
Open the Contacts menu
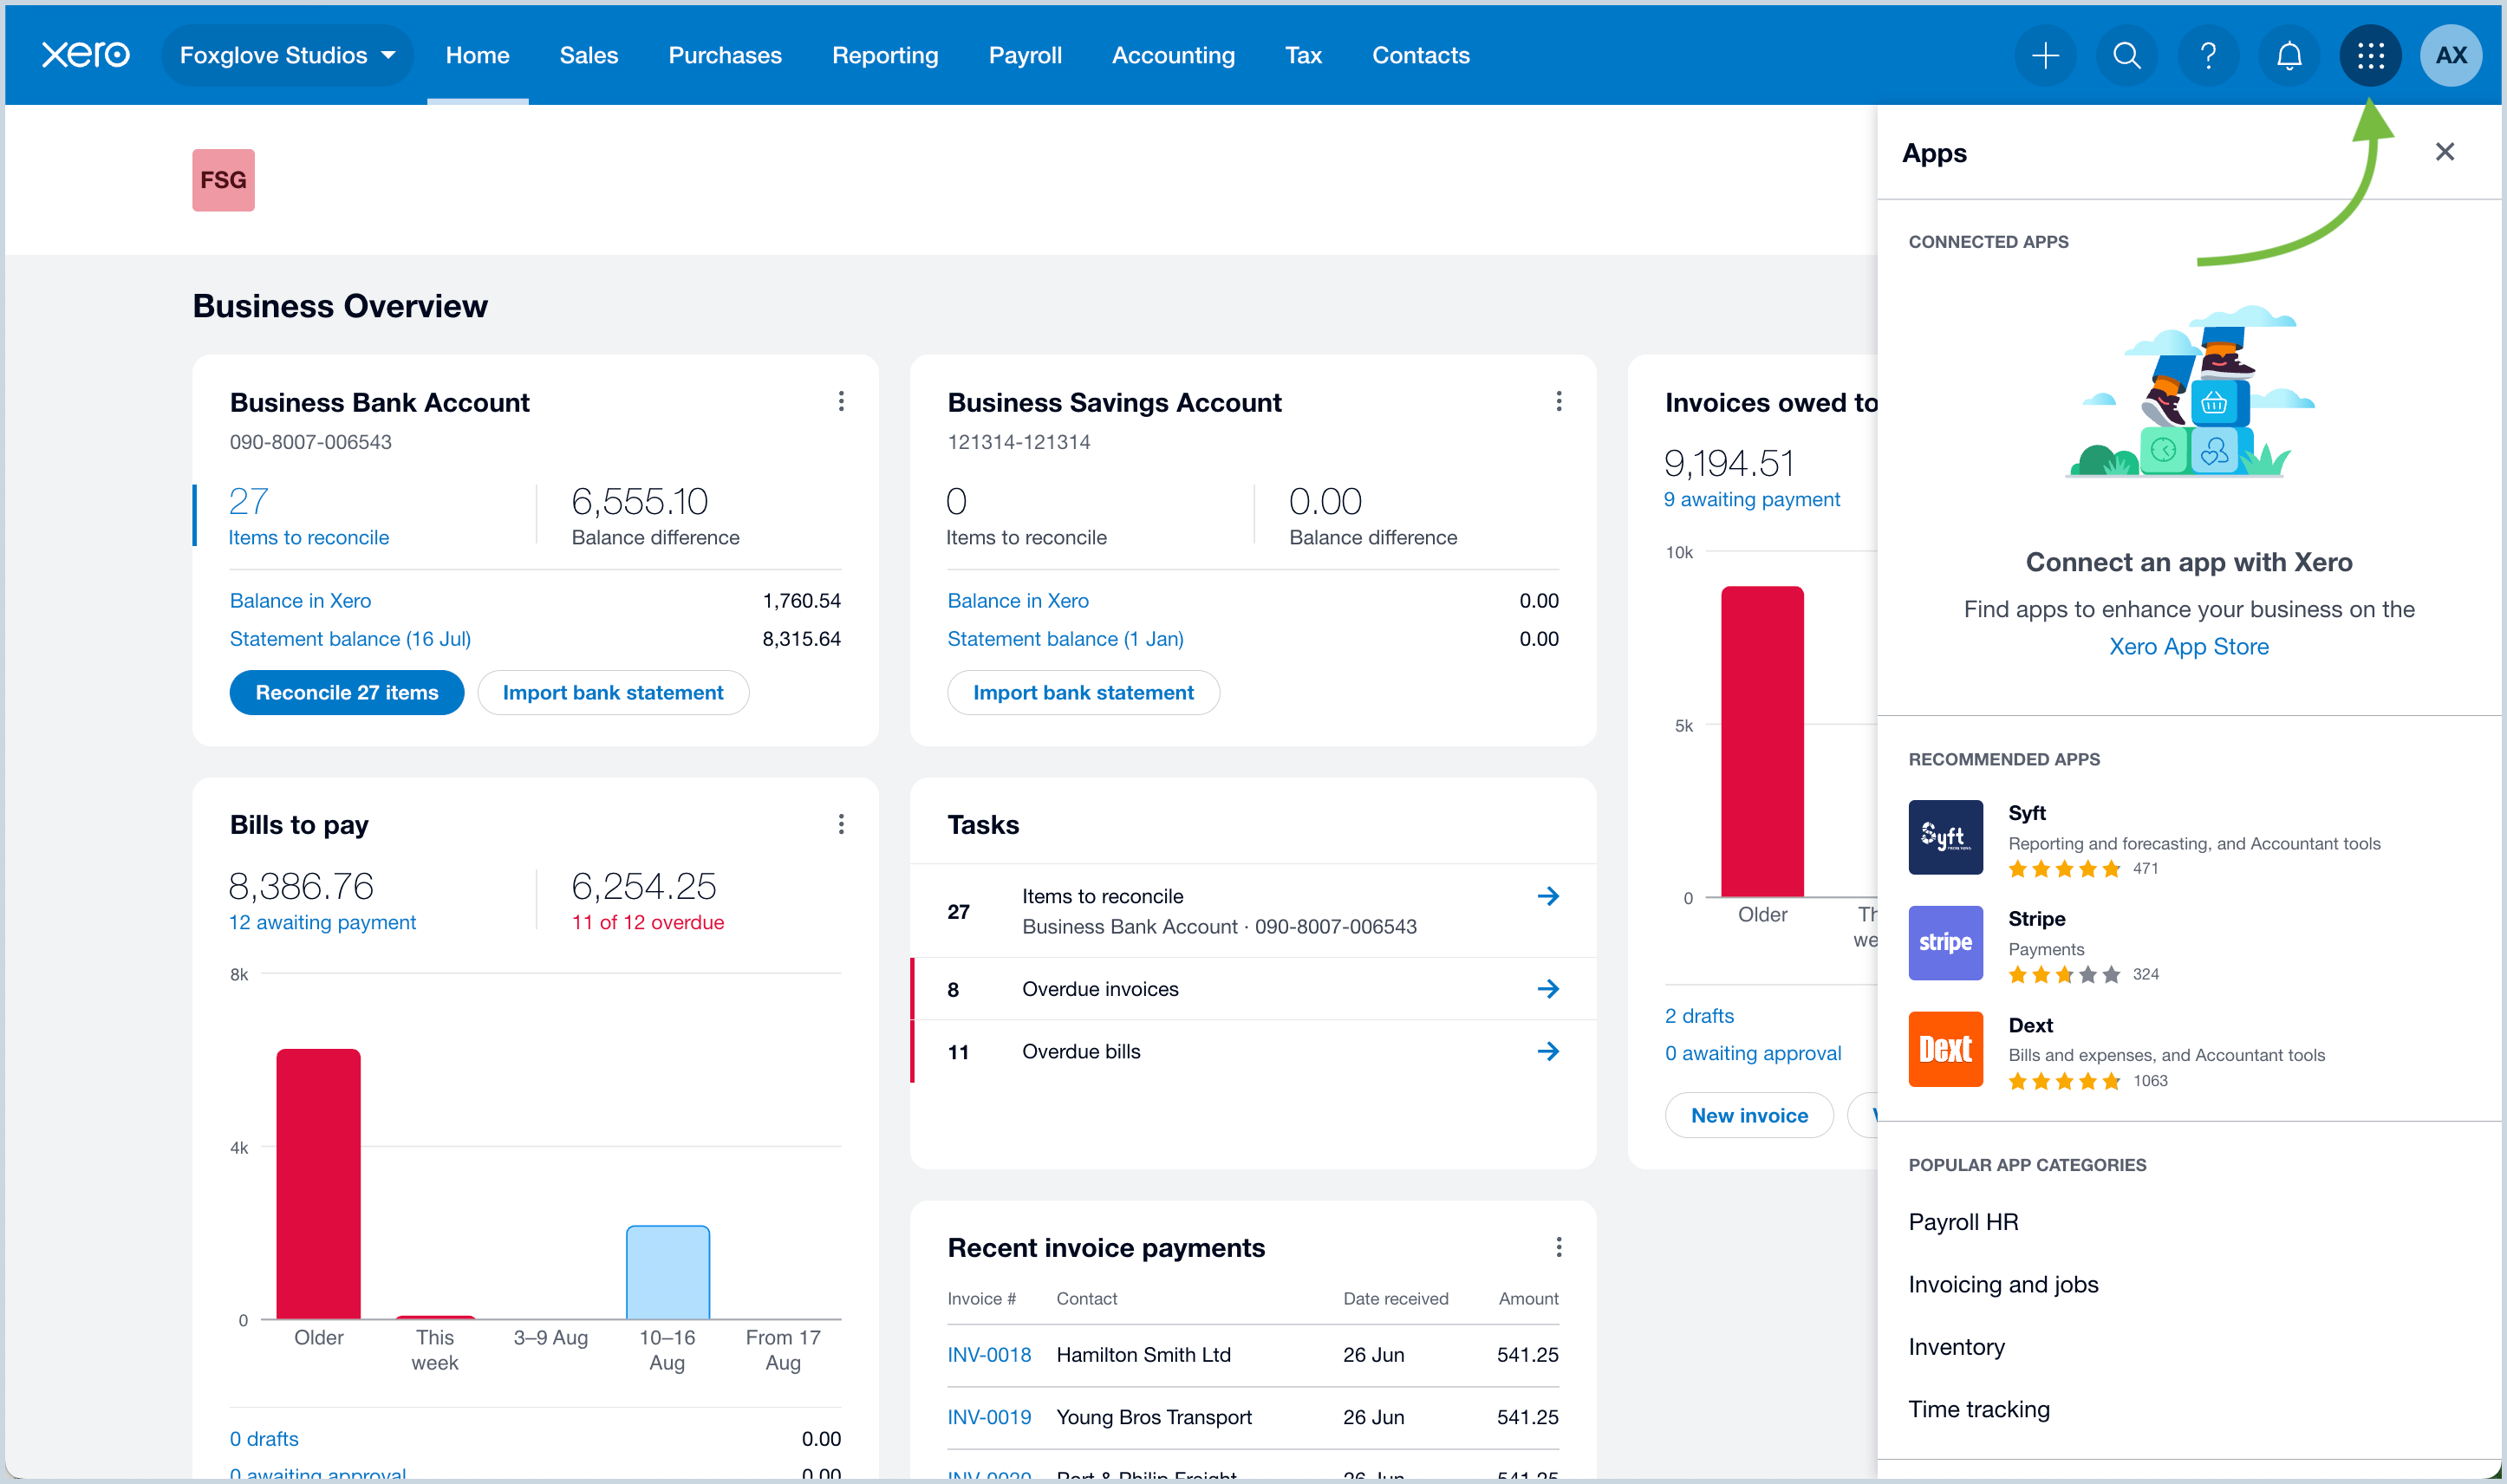click(1420, 55)
